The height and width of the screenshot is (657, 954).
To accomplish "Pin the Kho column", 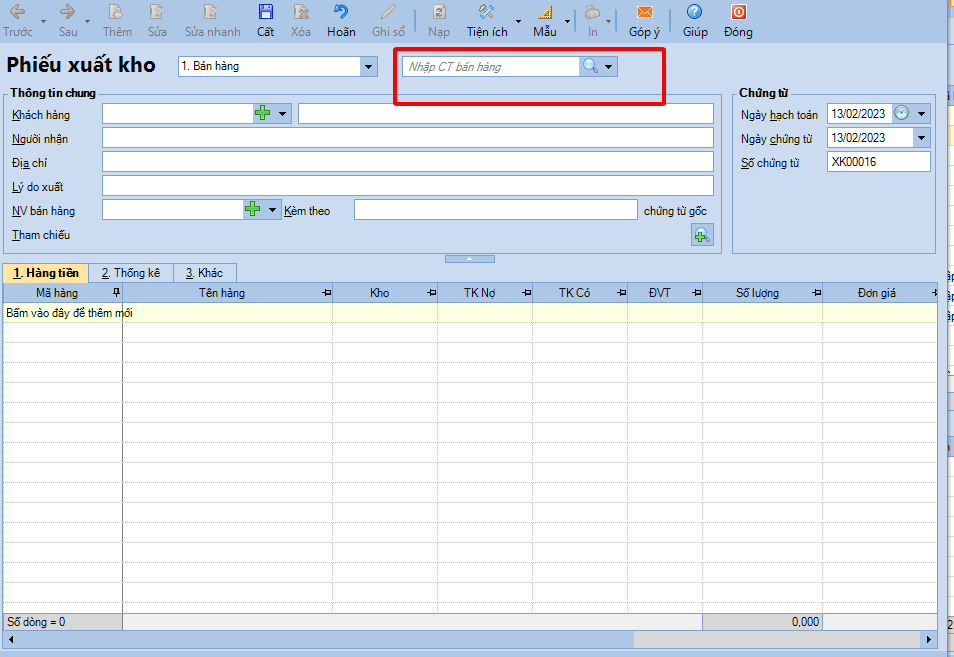I will (431, 293).
